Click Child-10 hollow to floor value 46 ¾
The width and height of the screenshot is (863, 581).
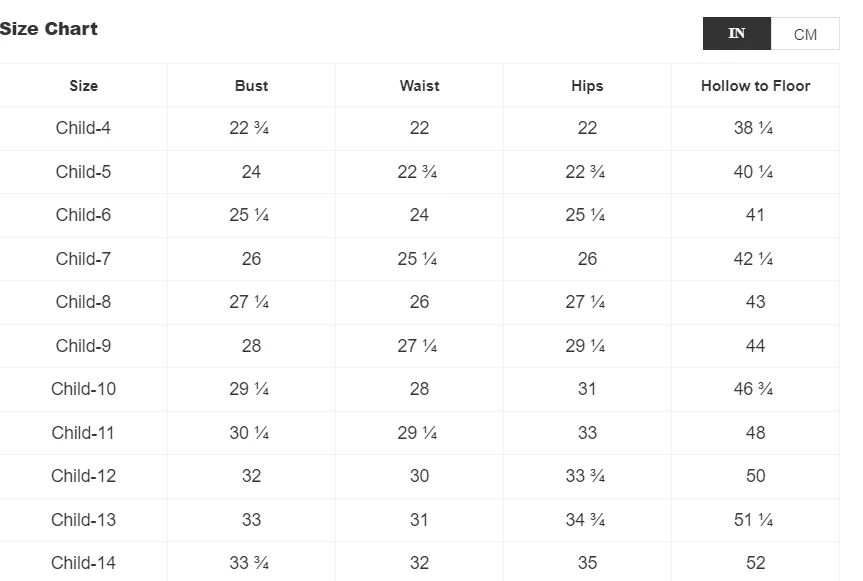pos(753,389)
